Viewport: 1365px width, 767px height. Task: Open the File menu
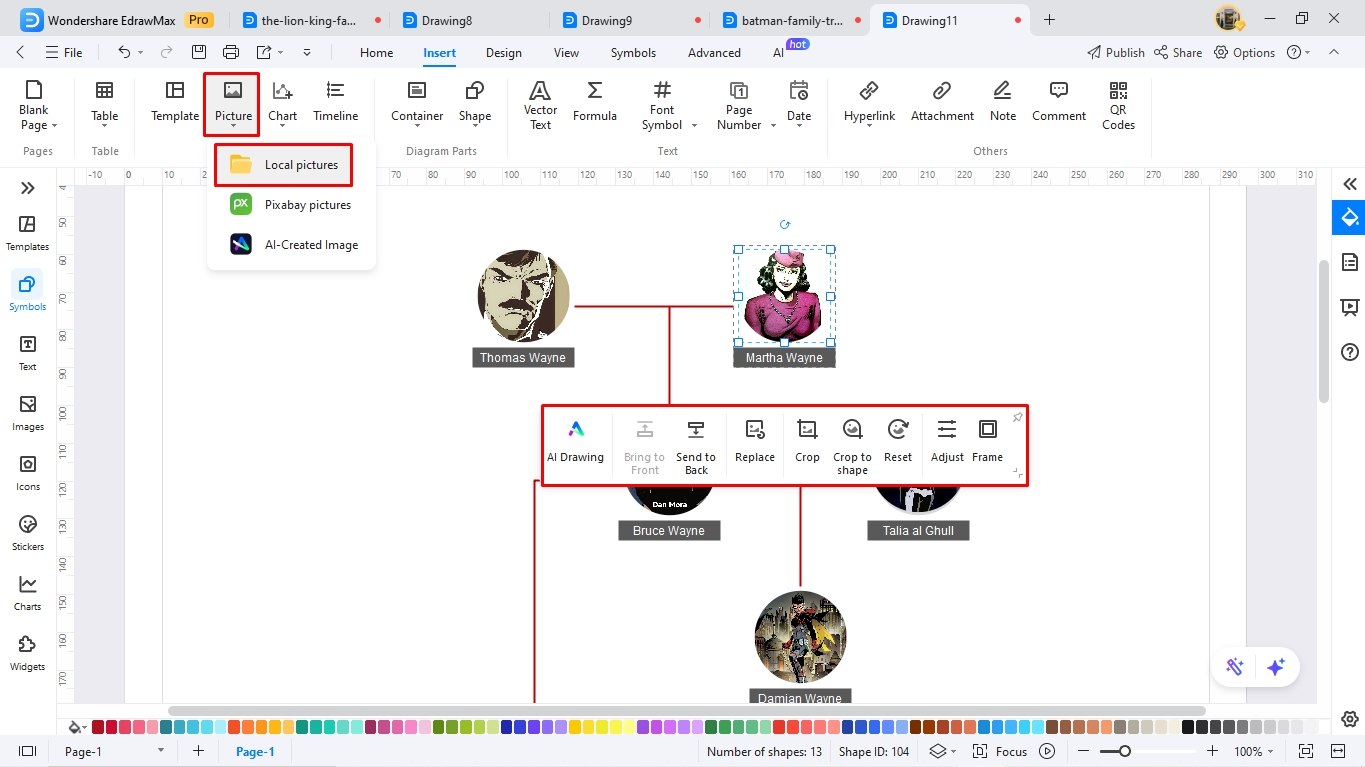coord(64,52)
